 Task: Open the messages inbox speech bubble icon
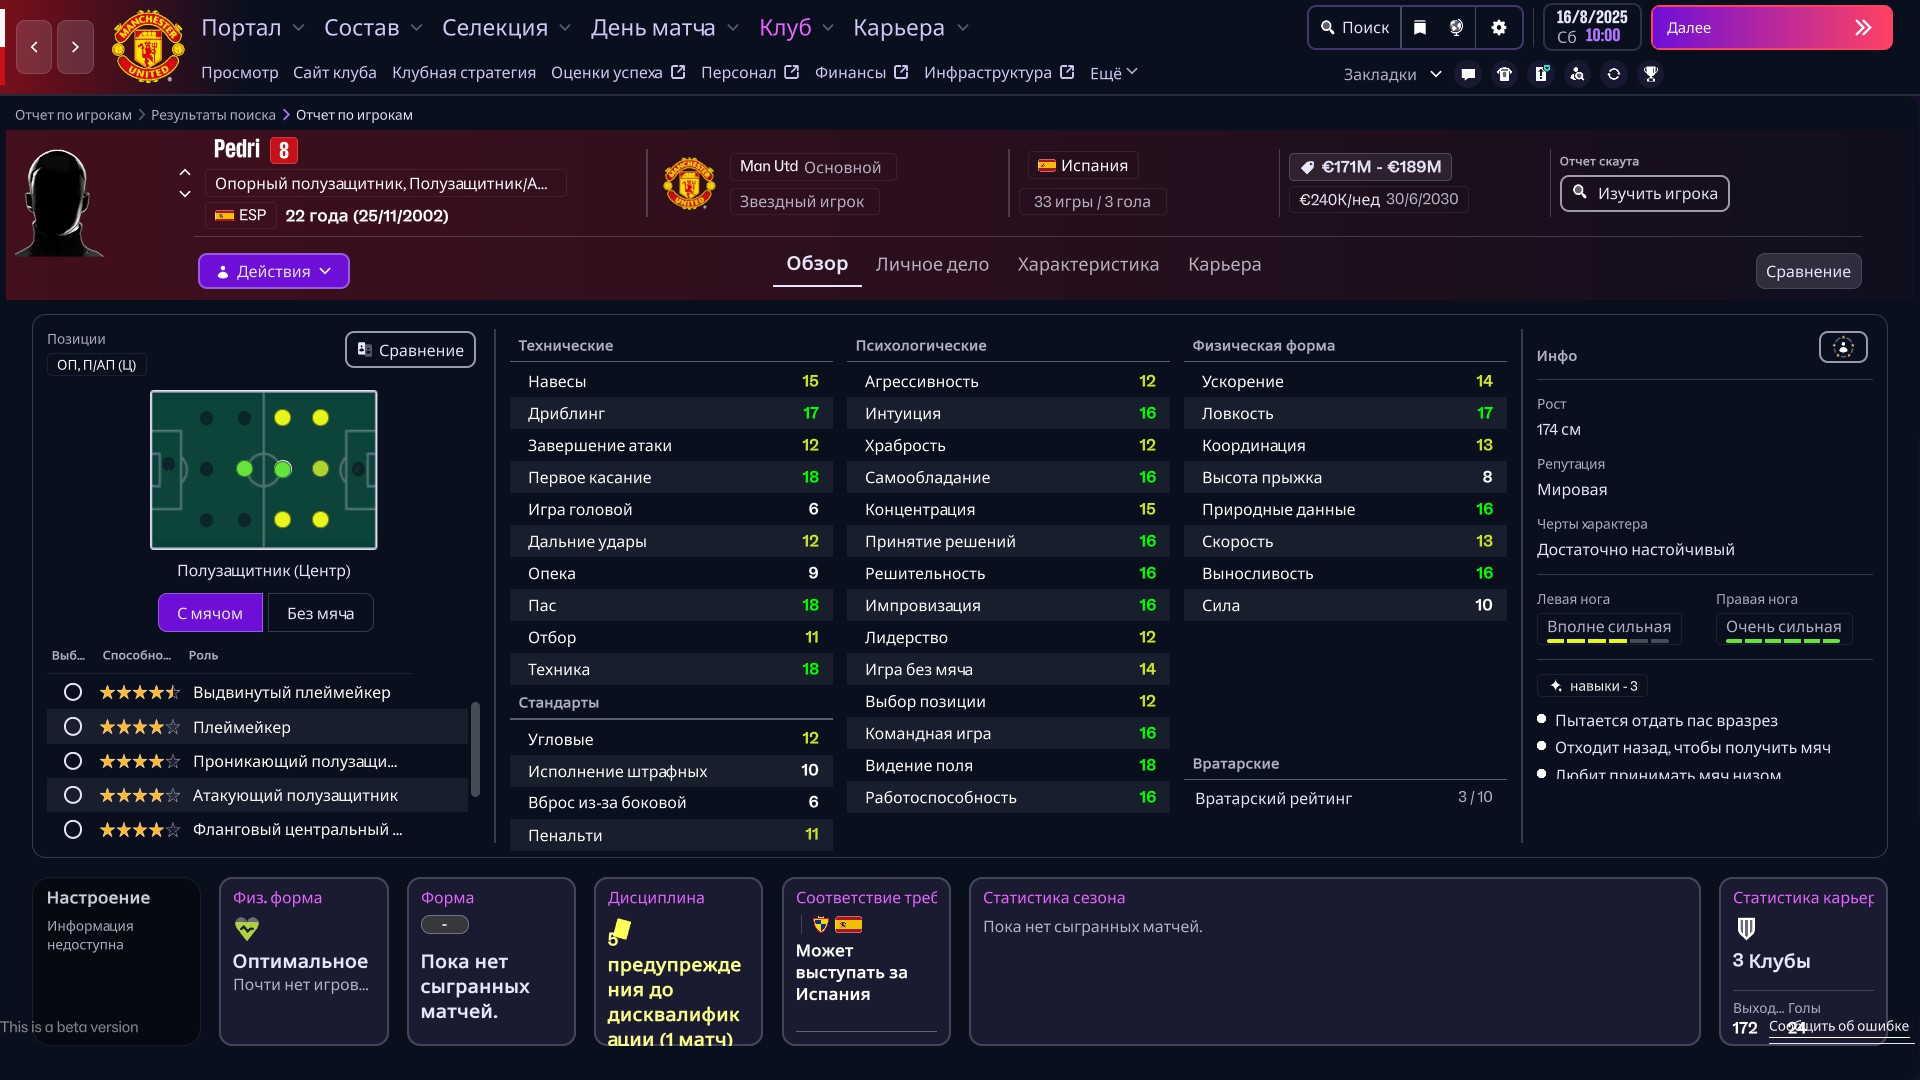tap(1468, 74)
